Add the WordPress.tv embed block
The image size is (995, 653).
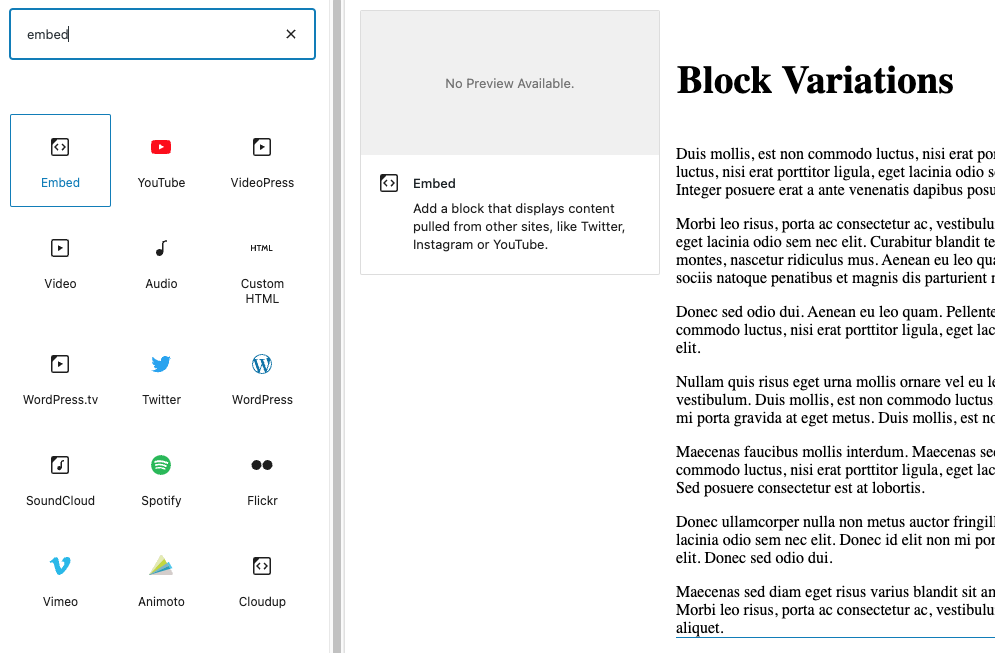pyautogui.click(x=60, y=377)
